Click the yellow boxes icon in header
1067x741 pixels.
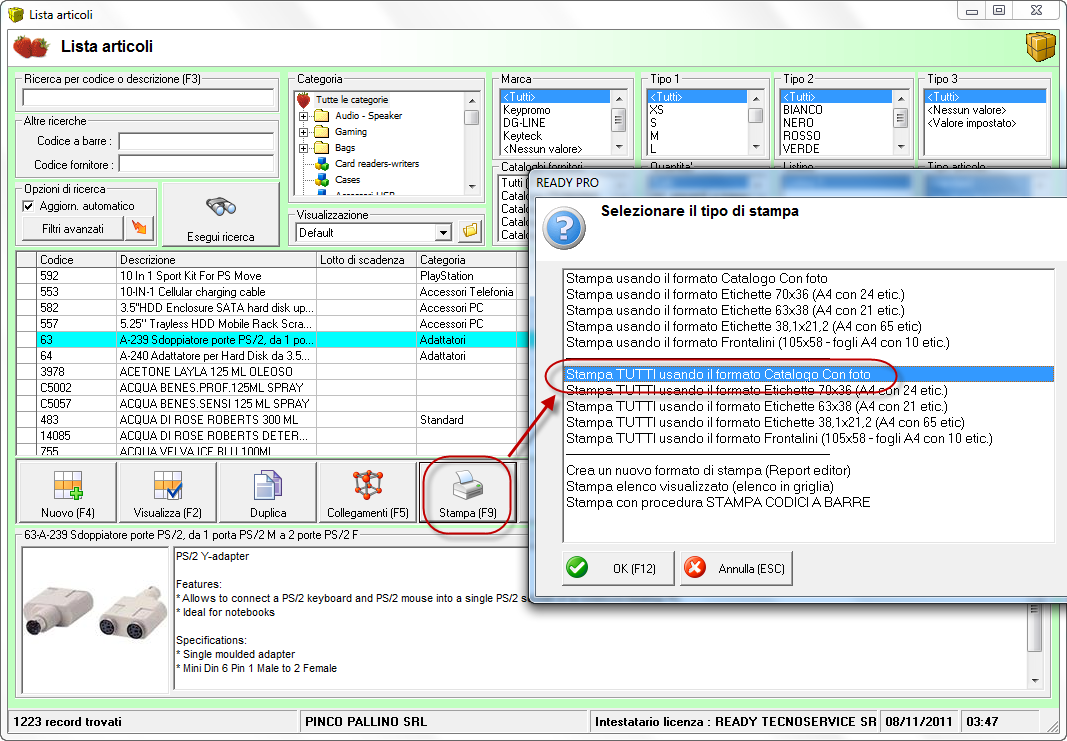point(1039,46)
